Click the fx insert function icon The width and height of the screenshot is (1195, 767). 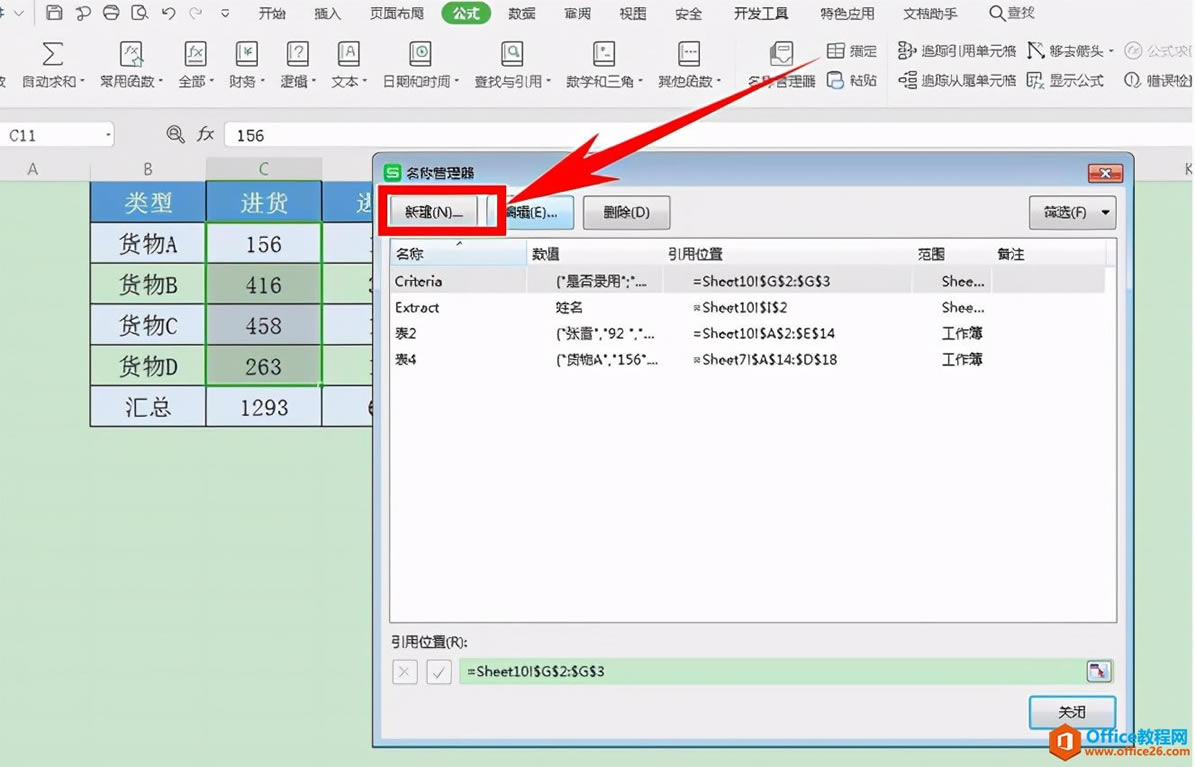[x=206, y=135]
